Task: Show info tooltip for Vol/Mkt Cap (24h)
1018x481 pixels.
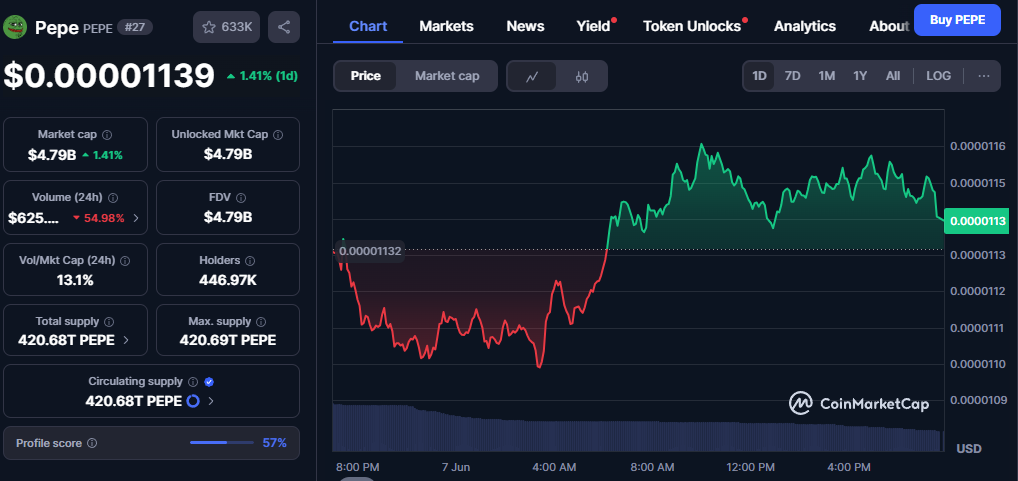Action: [x=125, y=260]
